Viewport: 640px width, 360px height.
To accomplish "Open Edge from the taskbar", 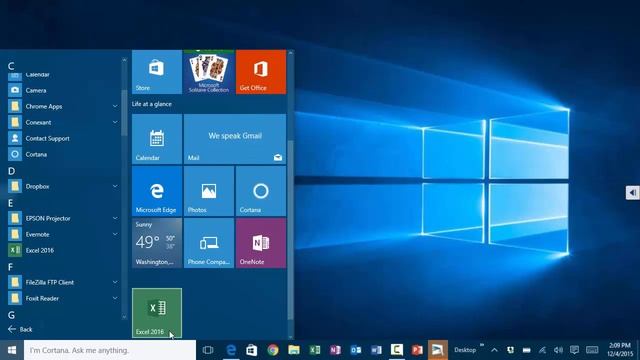I will 231,350.
